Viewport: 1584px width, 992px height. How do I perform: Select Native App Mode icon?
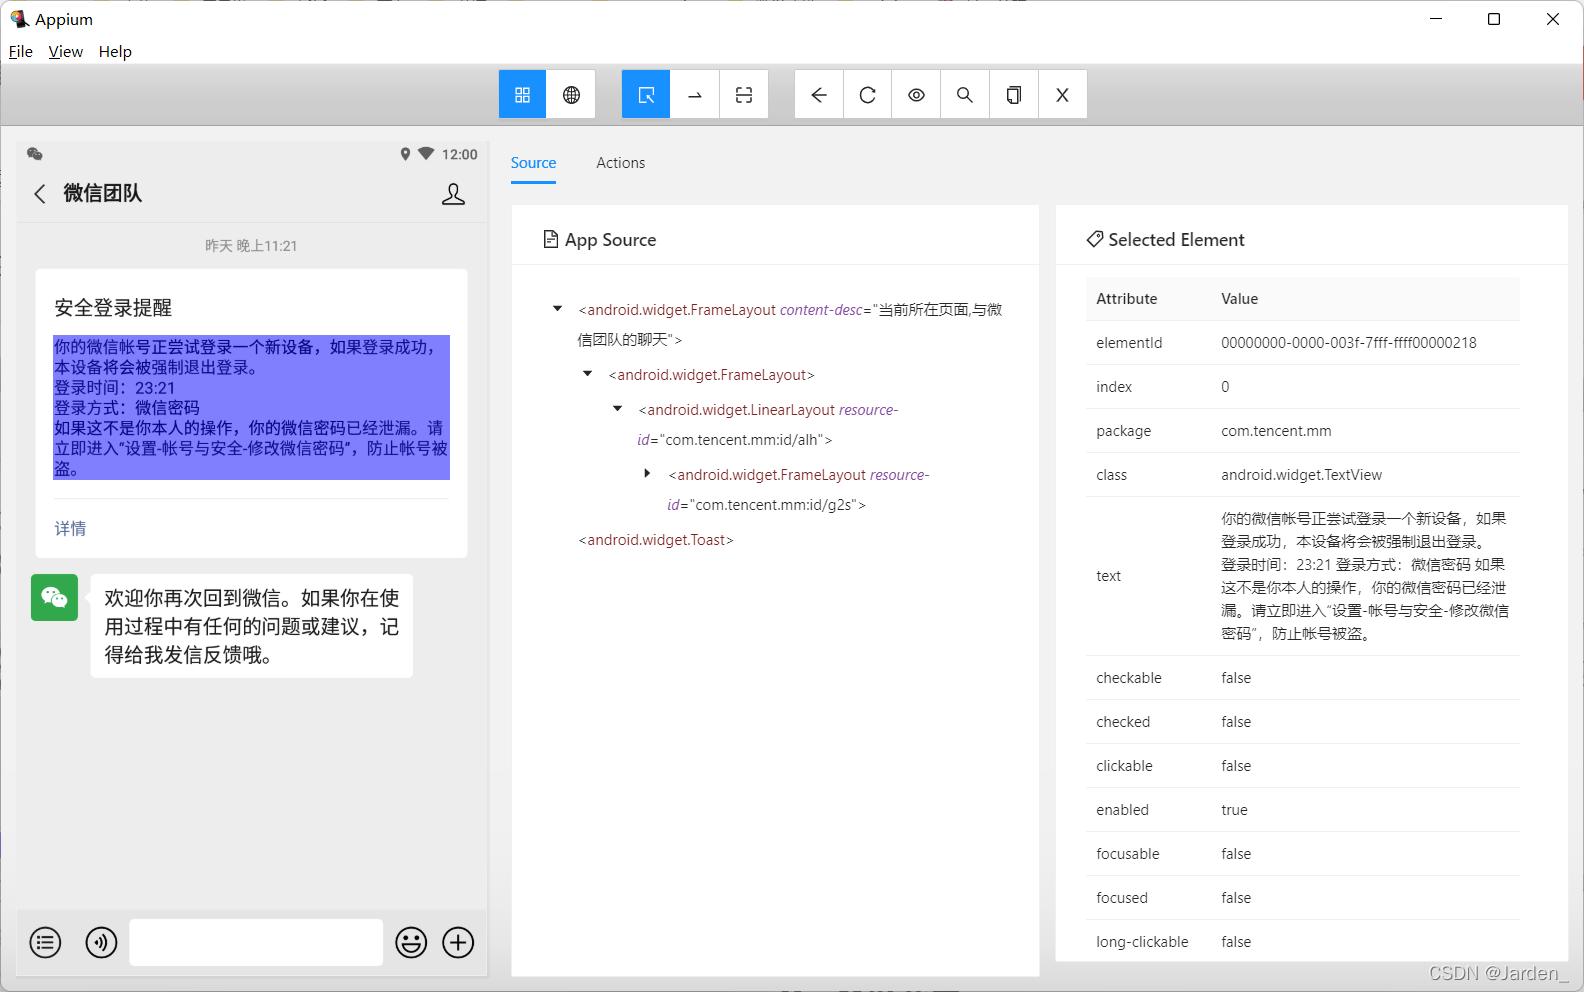tap(522, 95)
